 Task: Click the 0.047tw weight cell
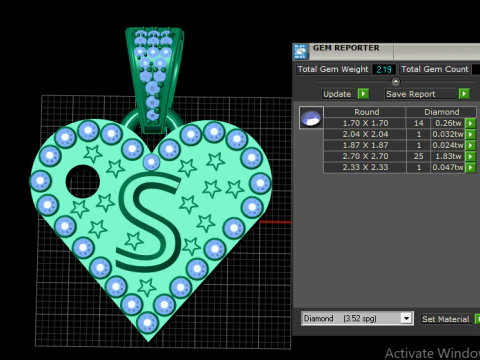[448, 167]
